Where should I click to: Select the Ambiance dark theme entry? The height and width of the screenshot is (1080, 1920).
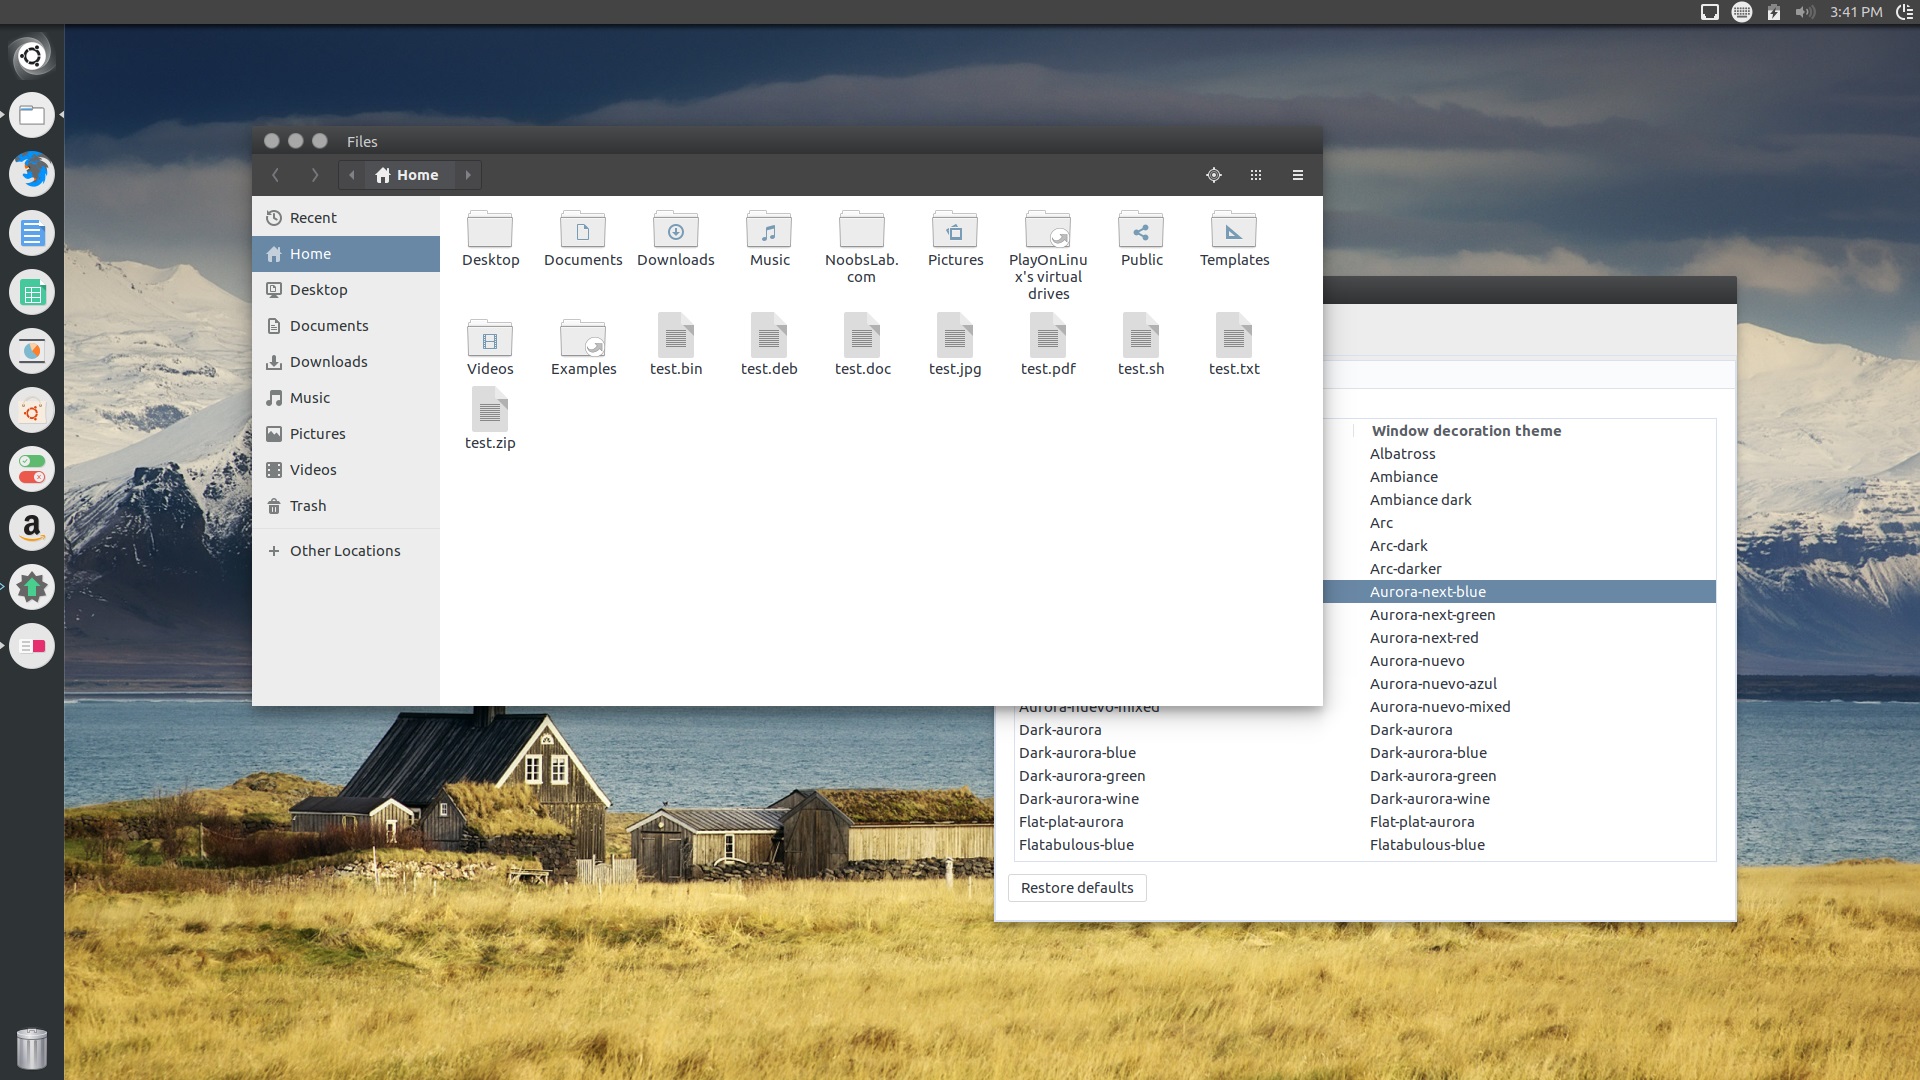1420,499
